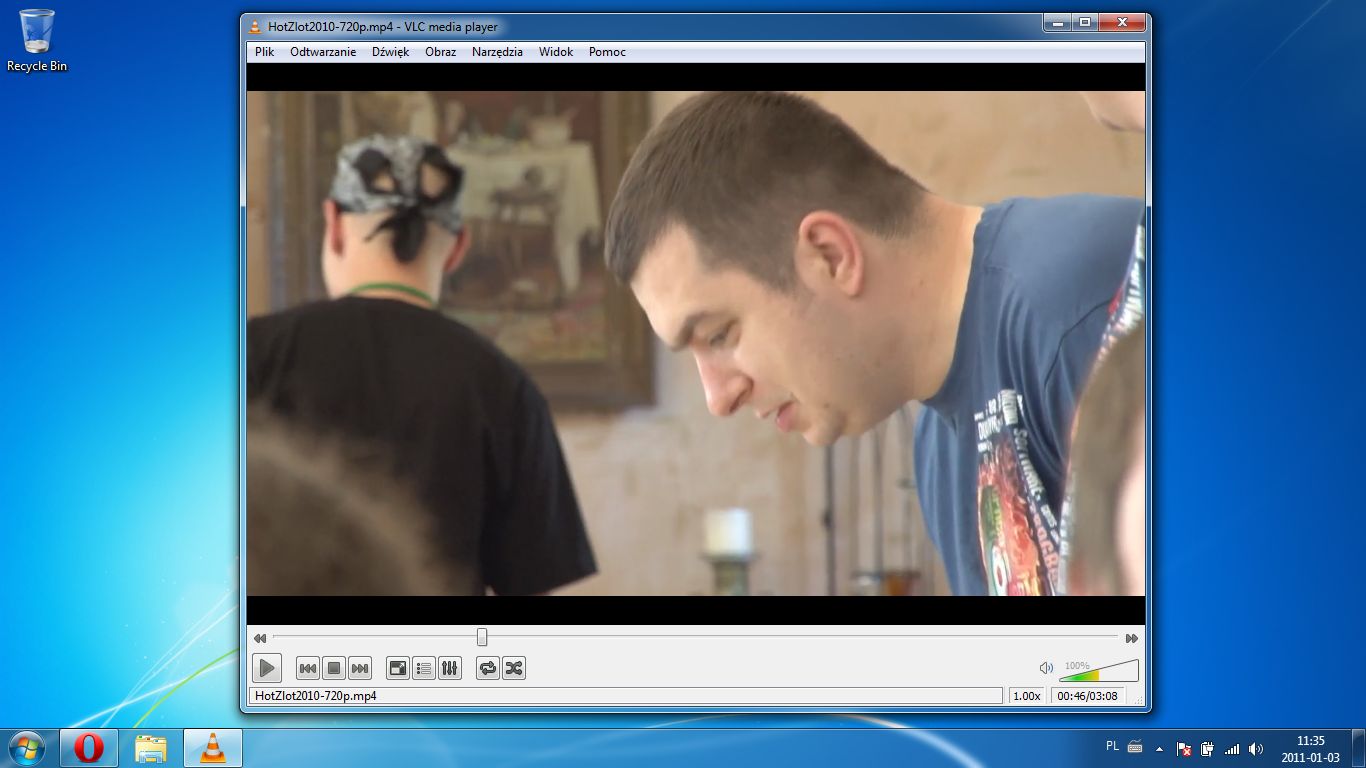
Task: Click the seek bar position handle
Action: [x=482, y=637]
